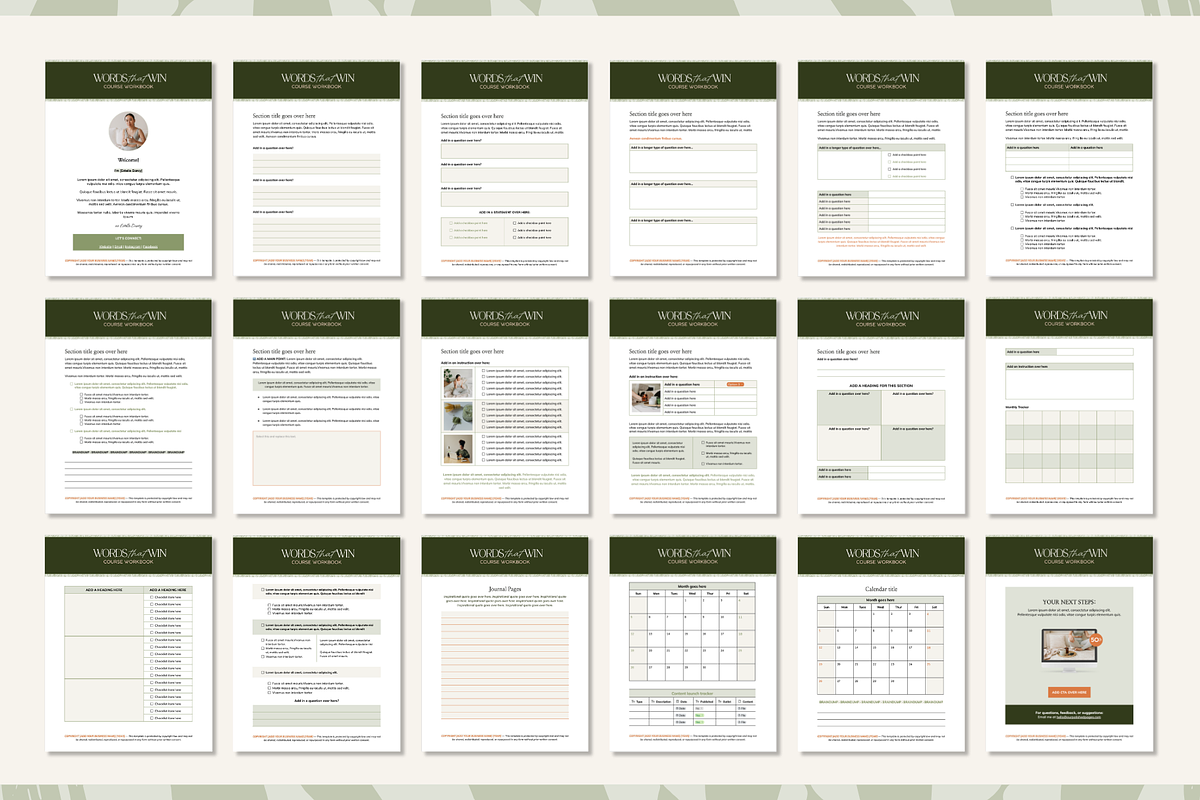This screenshot has height=800, width=1200.
Task: Click the orange "ADD CTA OVER HERE" button
Action: coord(1067,692)
